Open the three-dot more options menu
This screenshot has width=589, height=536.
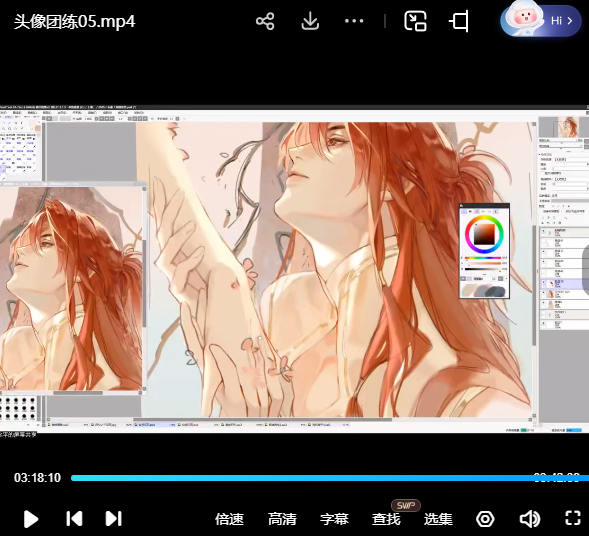click(x=354, y=21)
